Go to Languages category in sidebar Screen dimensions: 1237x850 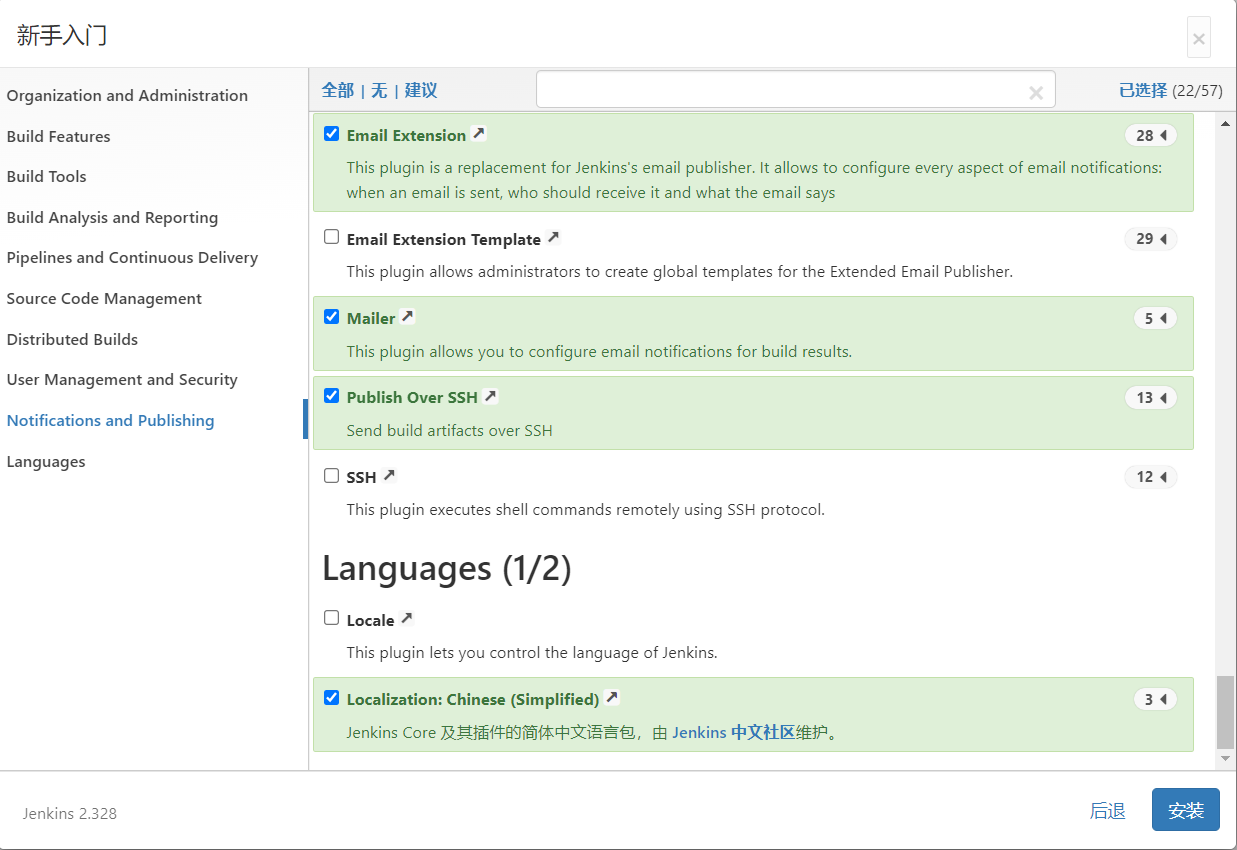pos(46,461)
